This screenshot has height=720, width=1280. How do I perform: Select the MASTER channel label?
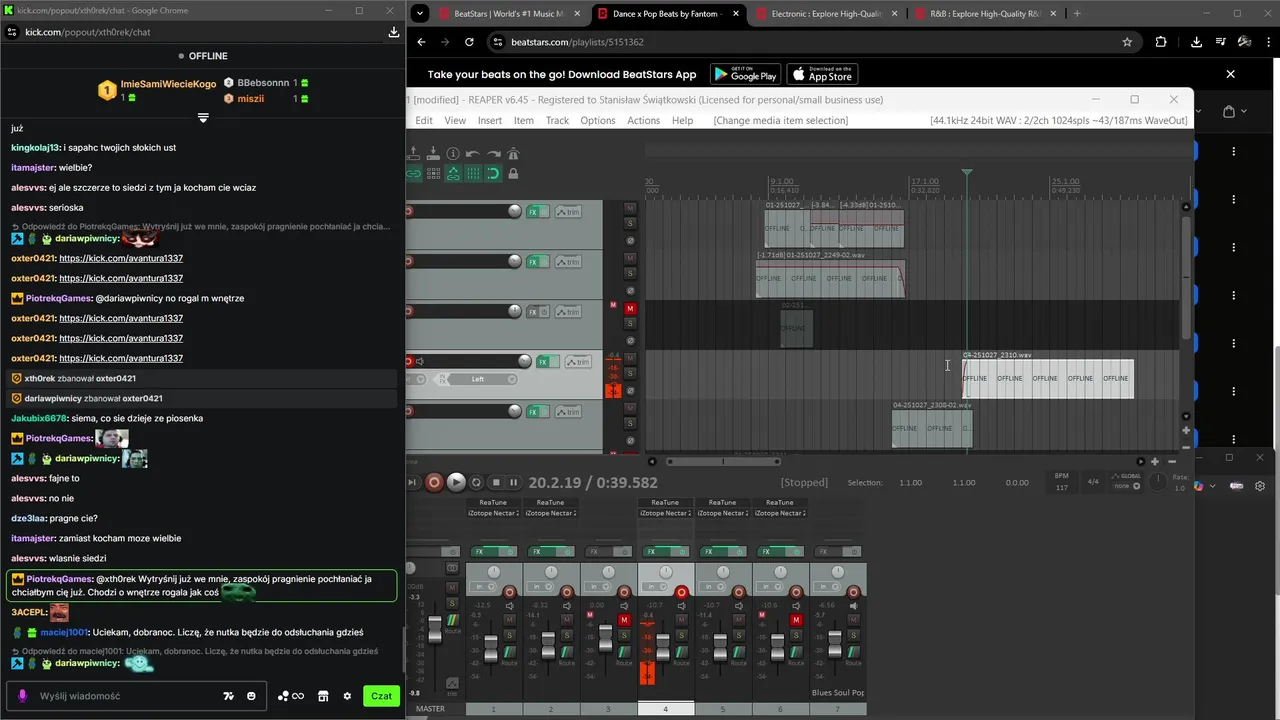(430, 709)
